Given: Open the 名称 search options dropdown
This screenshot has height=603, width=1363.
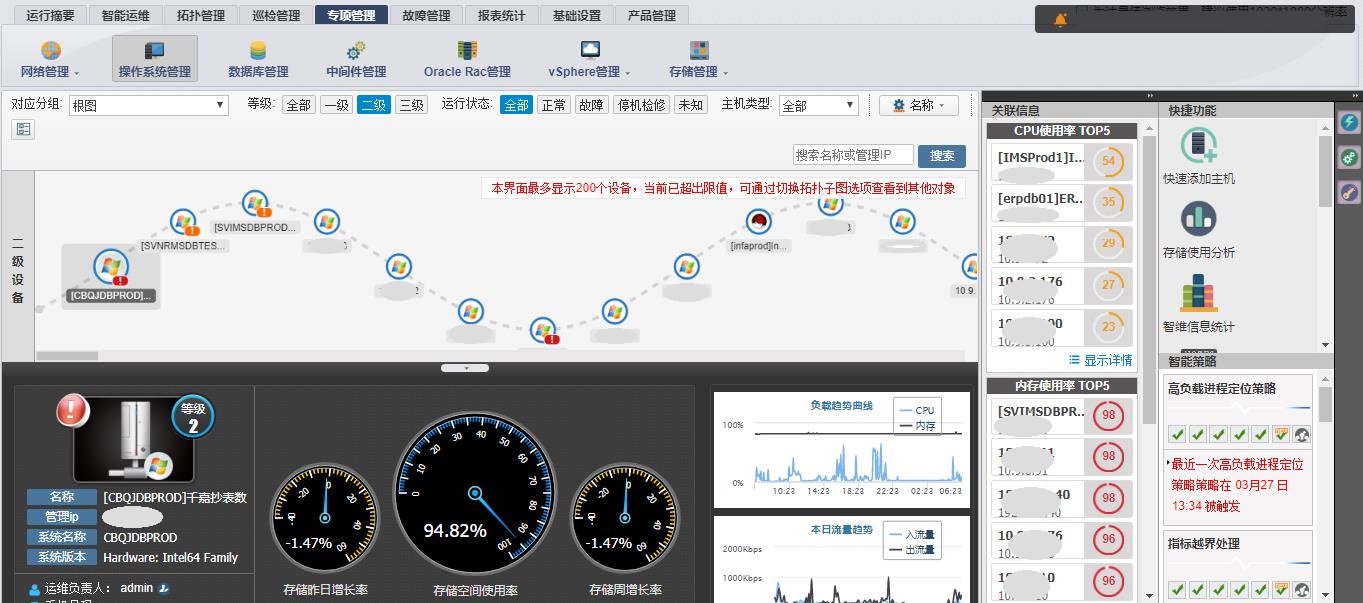Looking at the screenshot, I should pos(918,105).
